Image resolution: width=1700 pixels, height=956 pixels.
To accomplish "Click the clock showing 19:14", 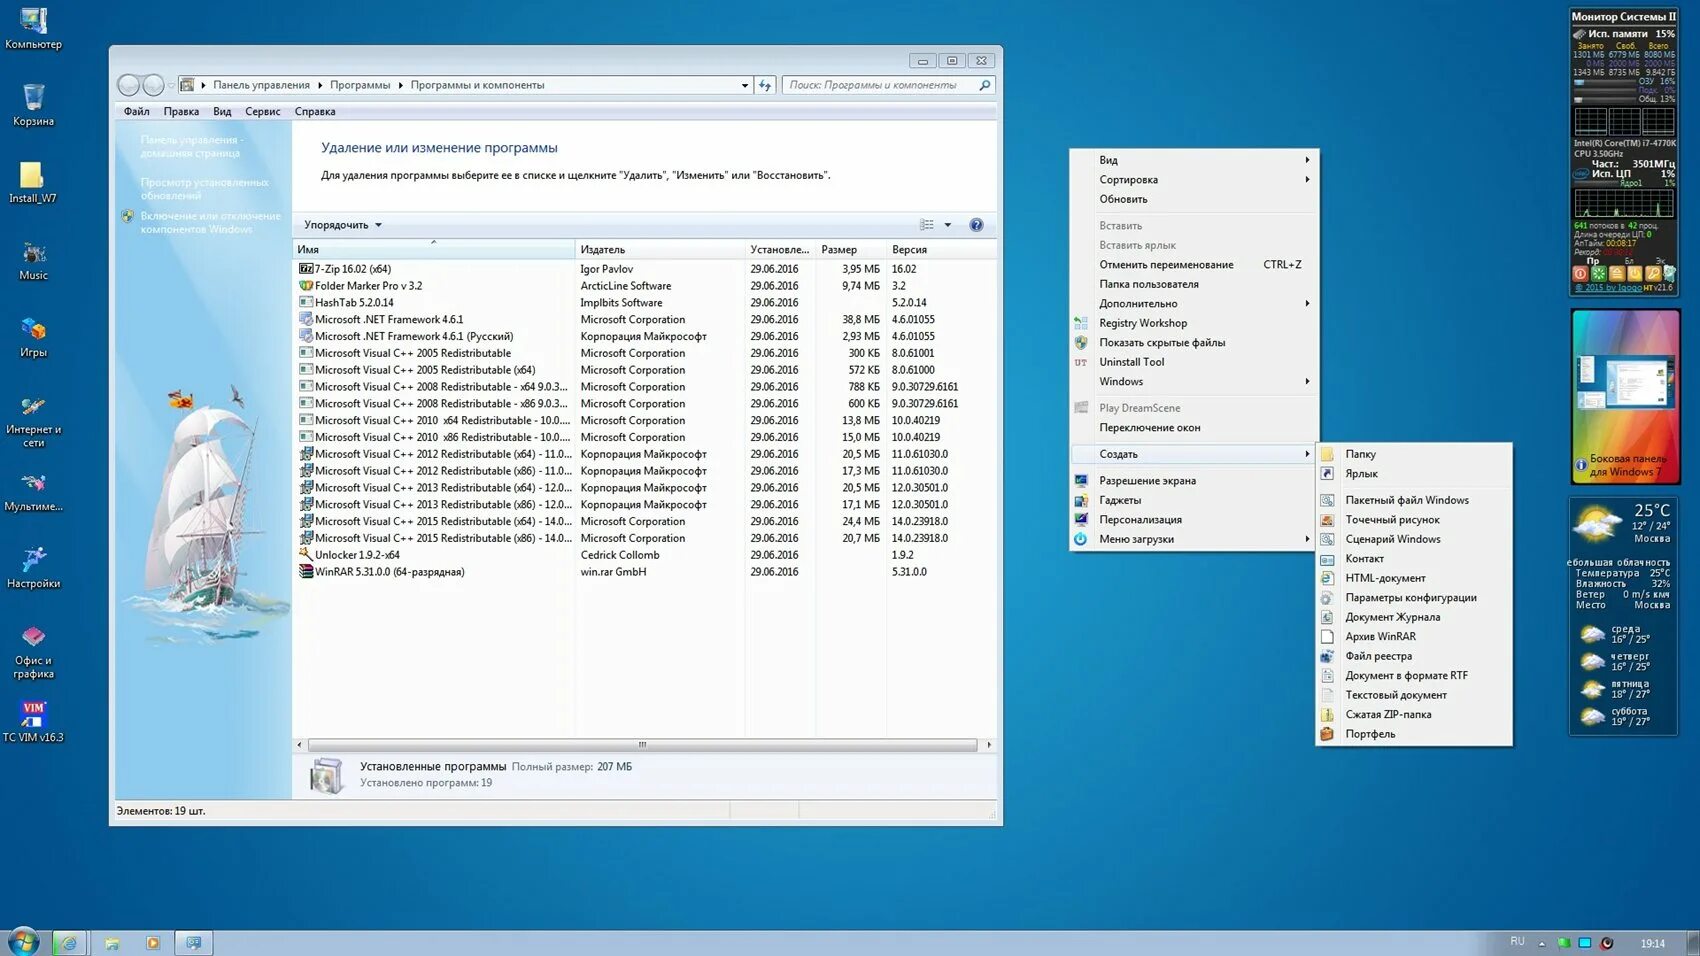I will click(1653, 943).
